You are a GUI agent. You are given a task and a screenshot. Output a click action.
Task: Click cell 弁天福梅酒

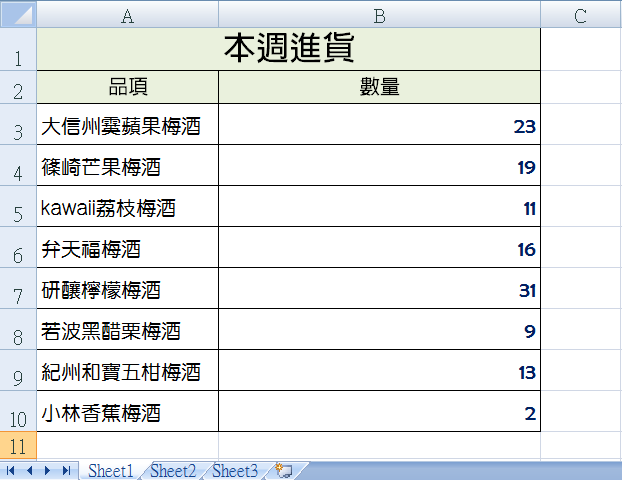(x=127, y=247)
